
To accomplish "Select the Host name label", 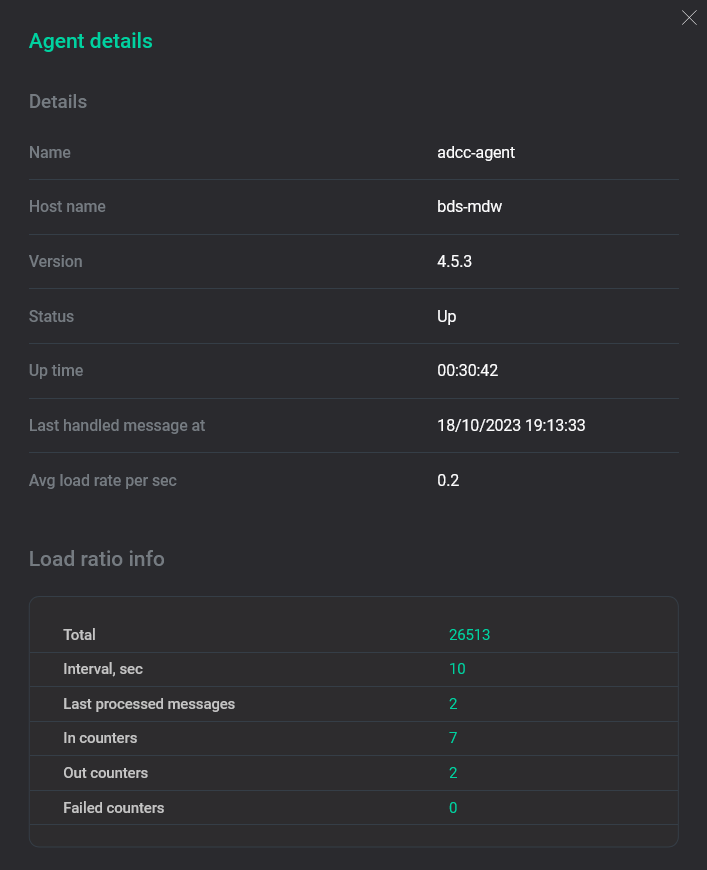I will coord(67,206).
